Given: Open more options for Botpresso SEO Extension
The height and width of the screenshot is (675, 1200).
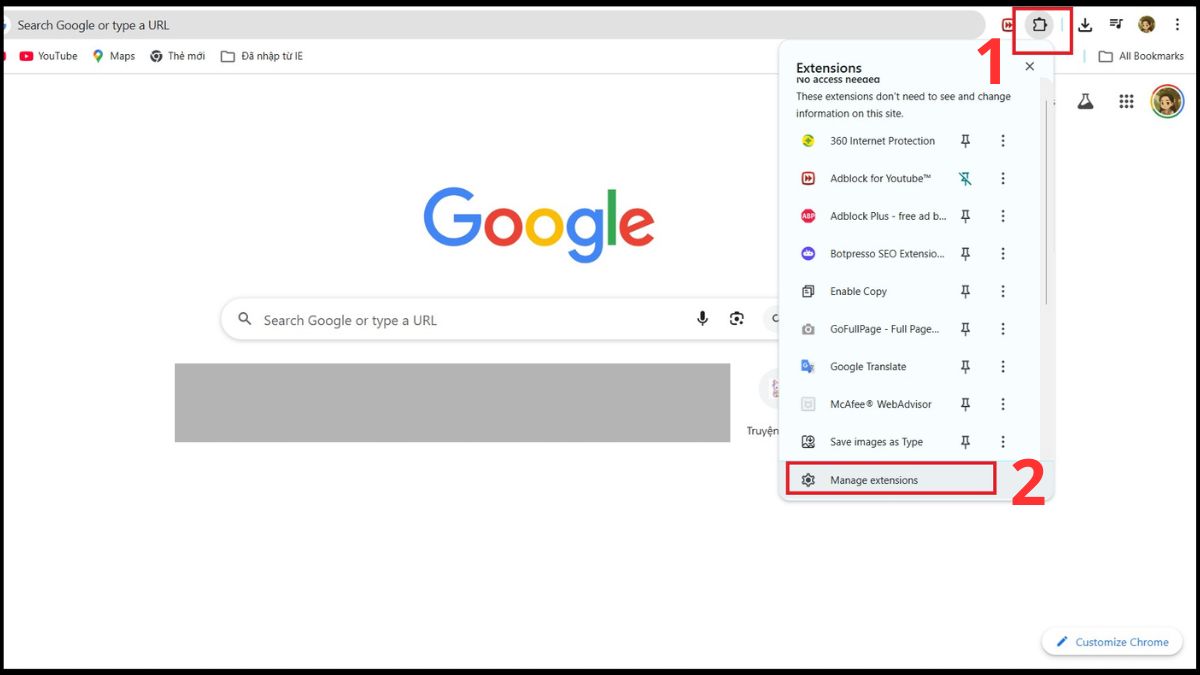Looking at the screenshot, I should click(x=1003, y=254).
